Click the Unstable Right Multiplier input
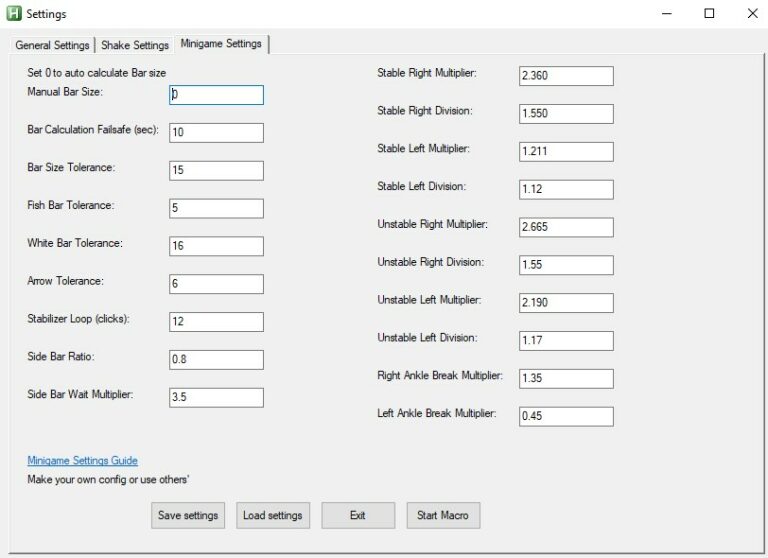Viewport: 768px width, 558px height. (x=566, y=227)
